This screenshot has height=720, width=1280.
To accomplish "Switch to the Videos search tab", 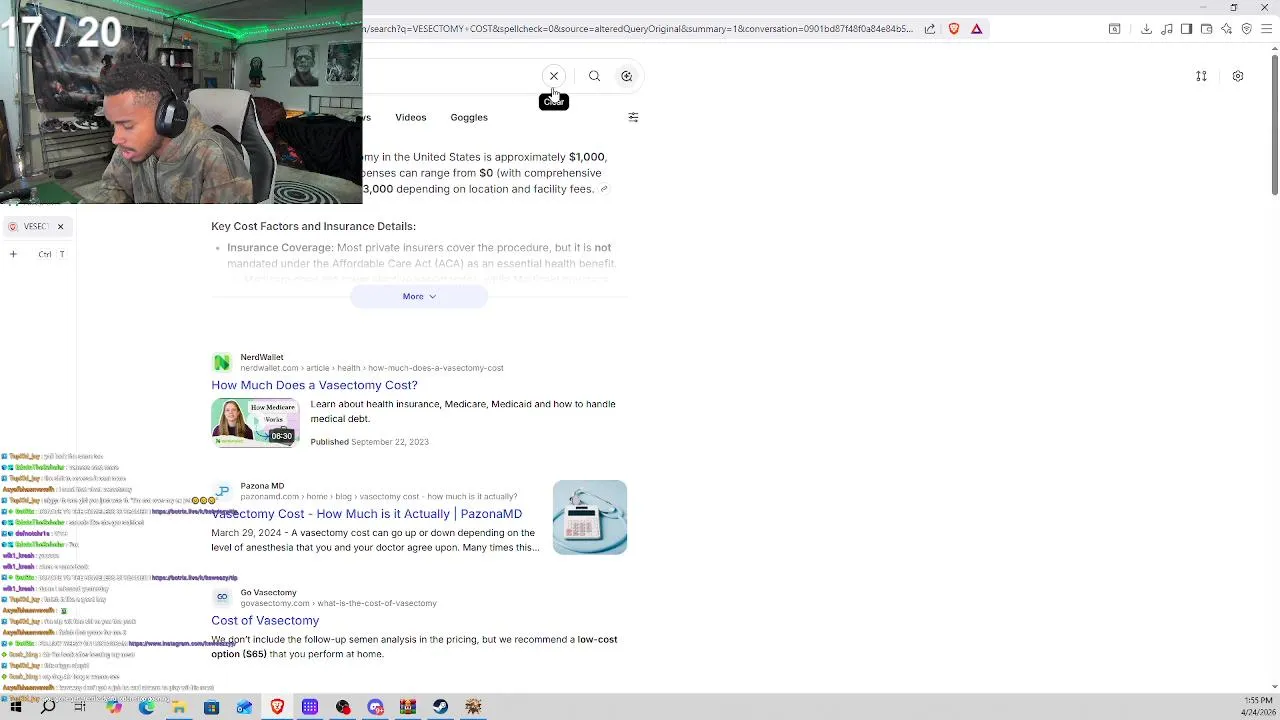I will [411, 117].
